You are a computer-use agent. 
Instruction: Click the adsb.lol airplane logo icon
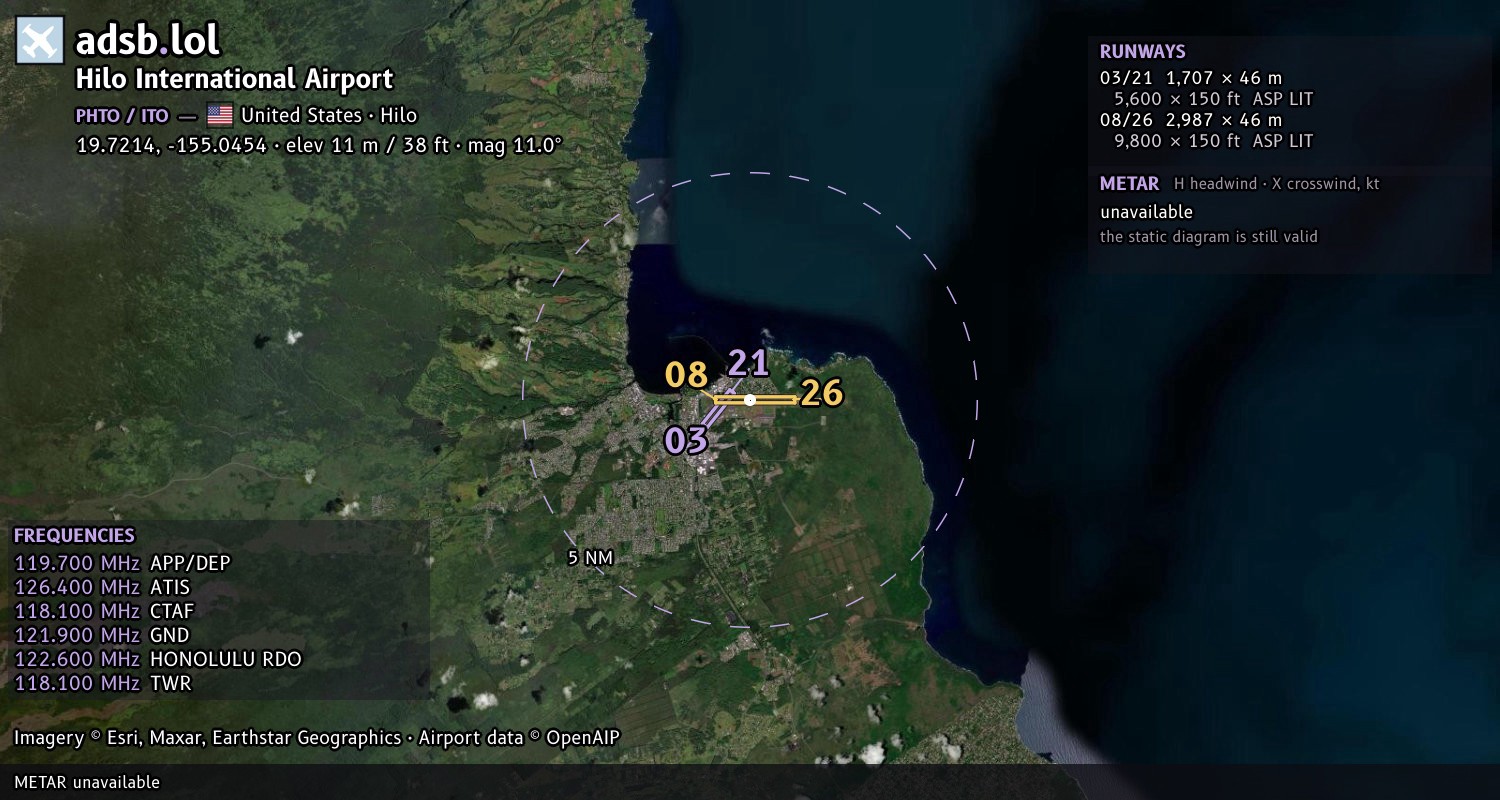click(x=40, y=41)
